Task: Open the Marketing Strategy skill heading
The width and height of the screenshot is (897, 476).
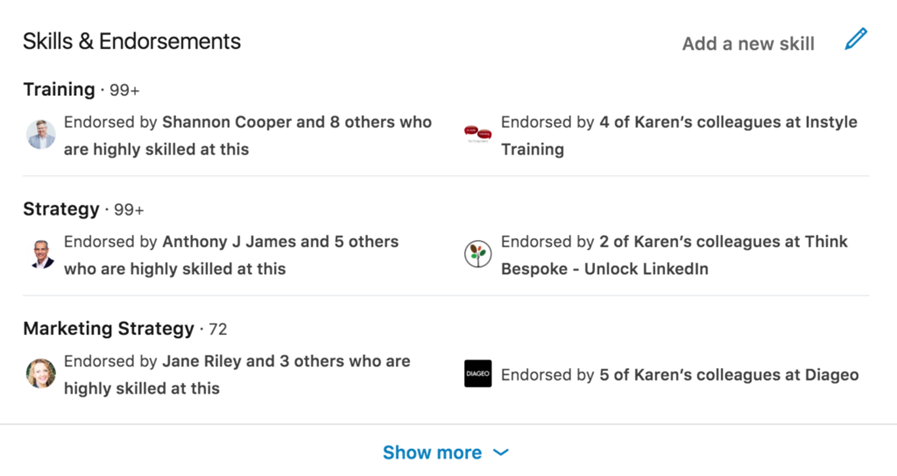Action: pyautogui.click(x=108, y=328)
